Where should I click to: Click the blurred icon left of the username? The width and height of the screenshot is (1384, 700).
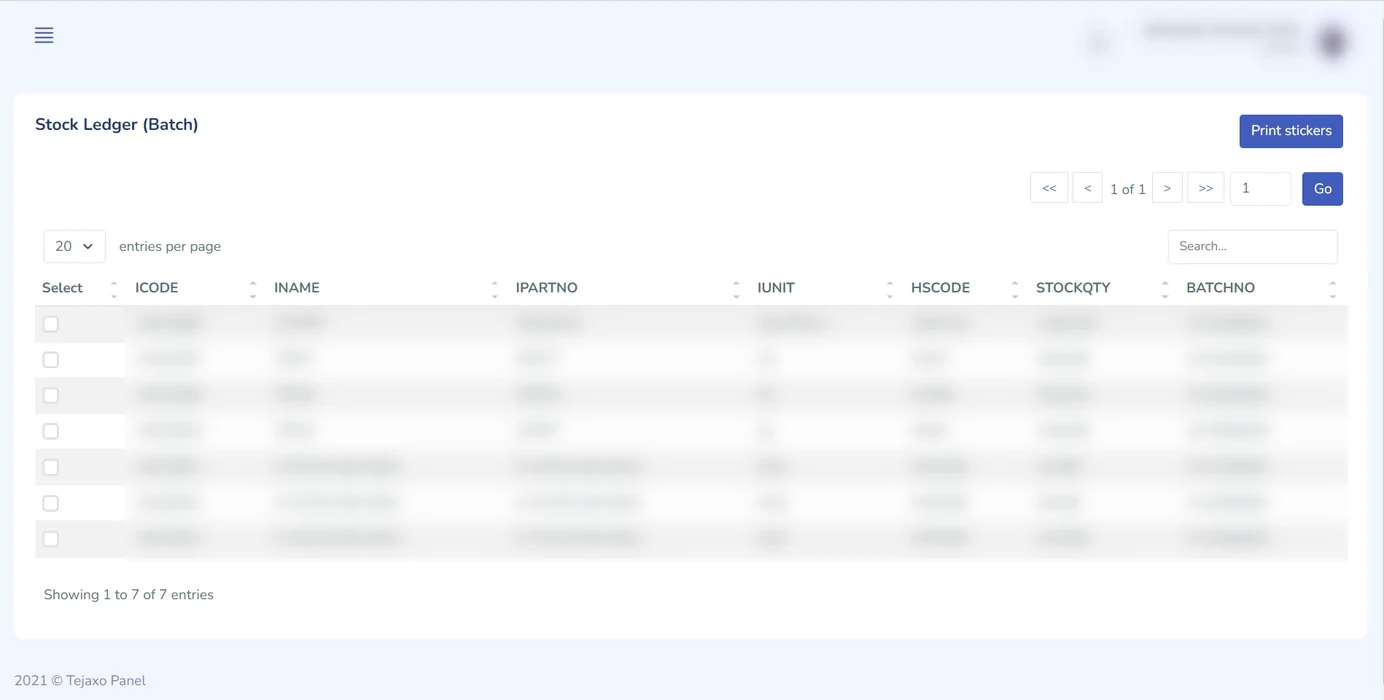tap(1098, 43)
